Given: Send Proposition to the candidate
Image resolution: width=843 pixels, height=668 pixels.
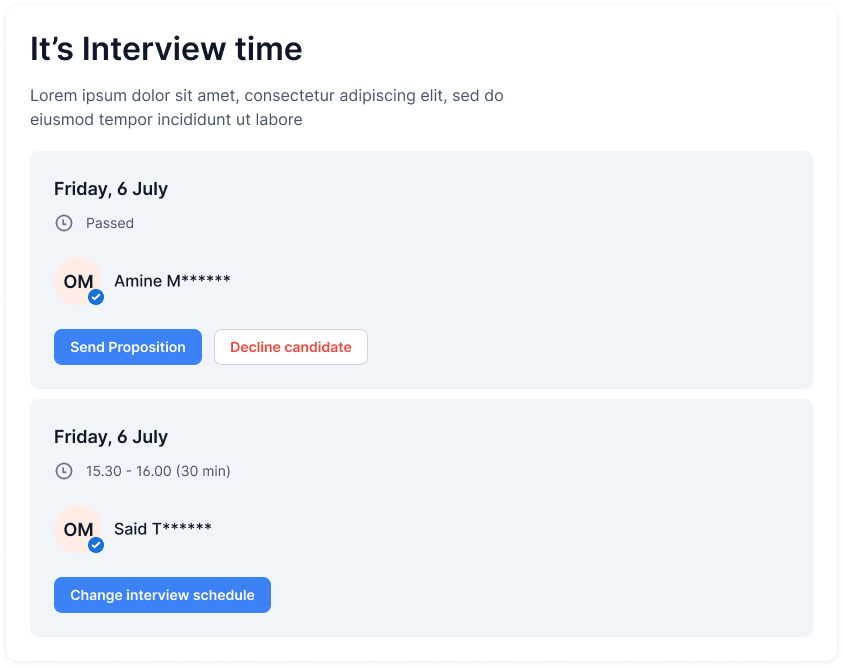Looking at the screenshot, I should pos(128,347).
